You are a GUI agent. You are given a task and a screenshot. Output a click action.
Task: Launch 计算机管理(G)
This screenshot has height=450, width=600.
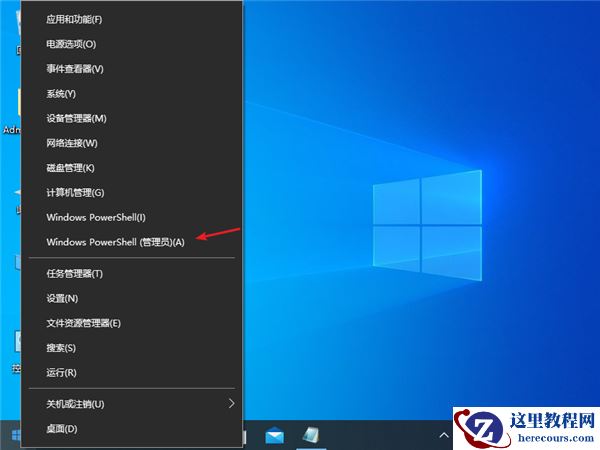click(x=132, y=192)
